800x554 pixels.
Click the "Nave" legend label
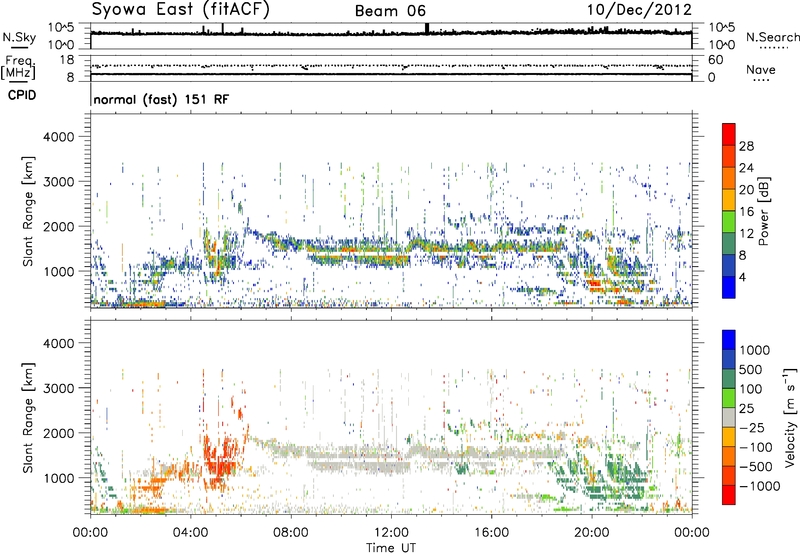[761, 69]
